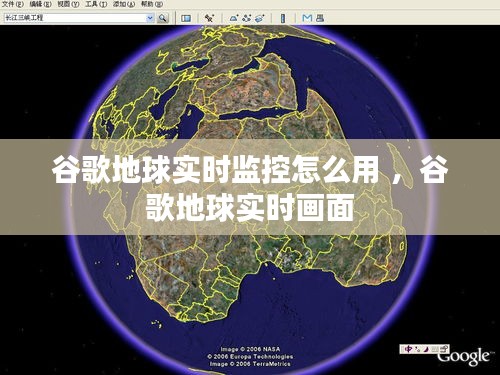Open the 工具(T) menu
Viewport: 500px width, 375px height.
coord(96,4)
